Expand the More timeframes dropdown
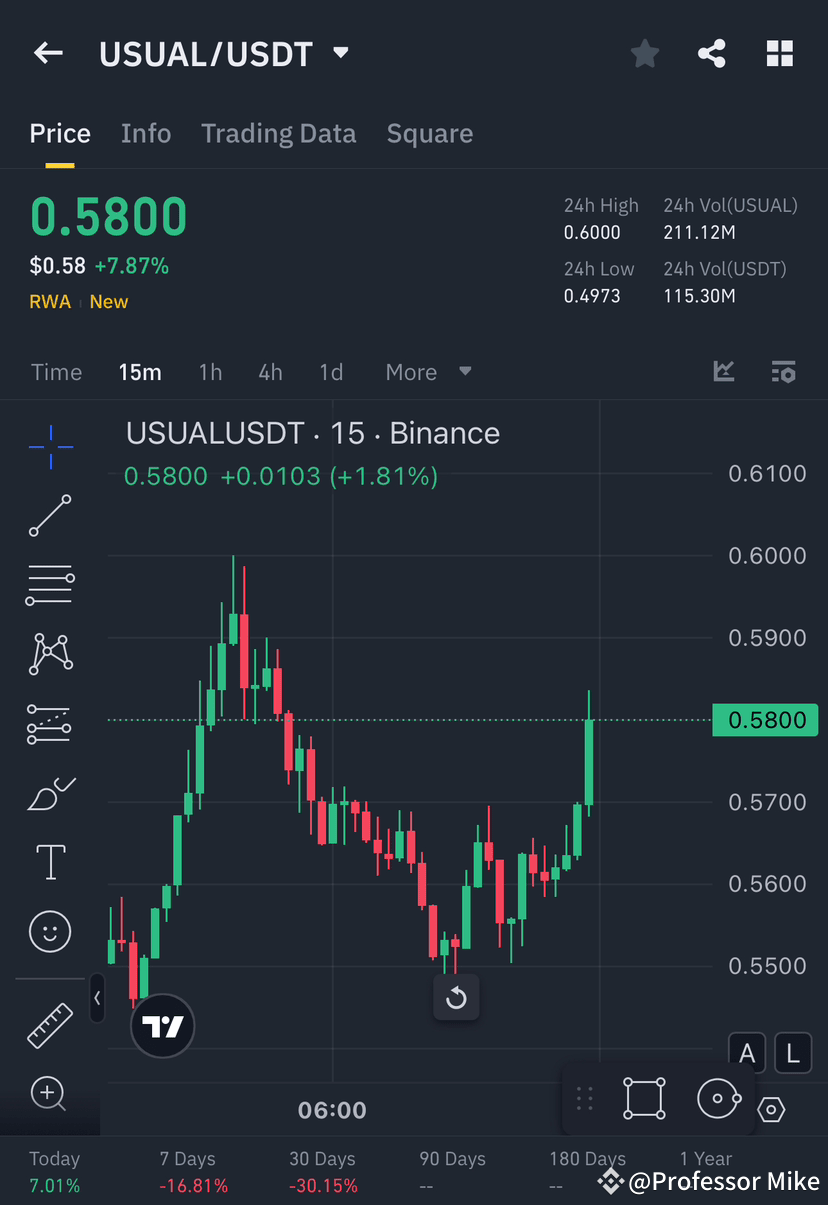This screenshot has width=828, height=1205. coord(427,371)
